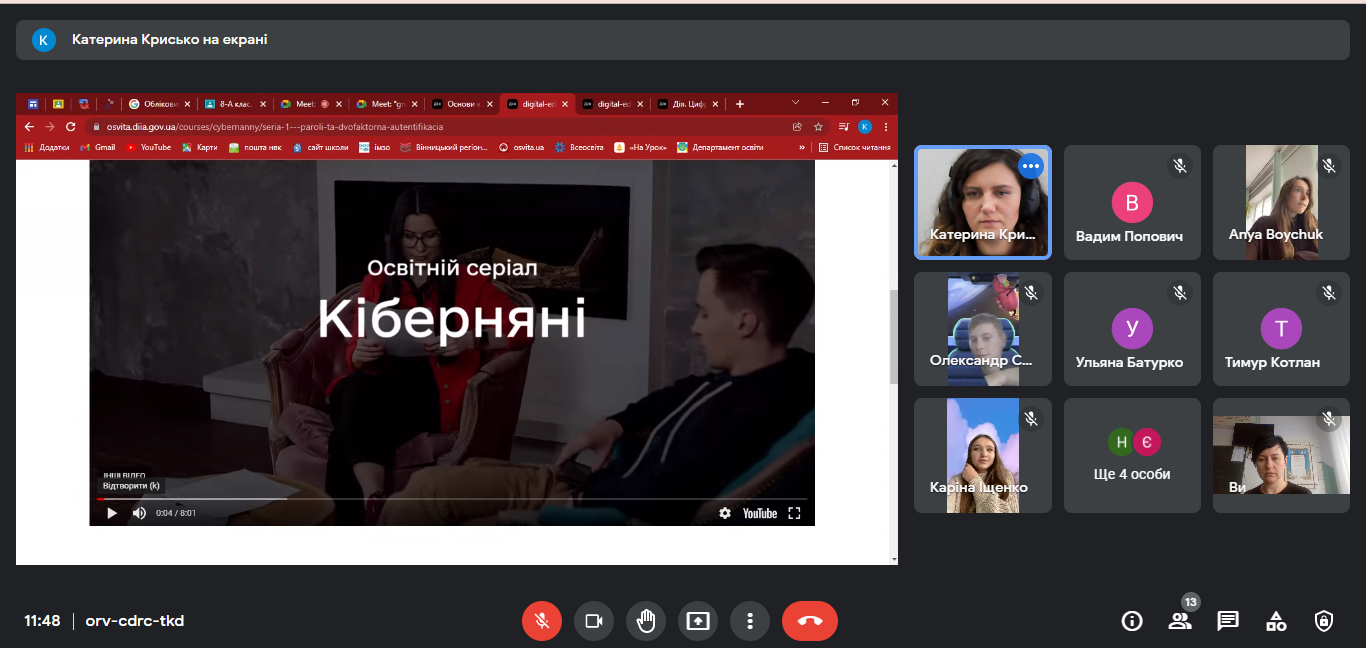
Task: Click the page scrollbar in shared browser
Action: pyautogui.click(x=893, y=336)
